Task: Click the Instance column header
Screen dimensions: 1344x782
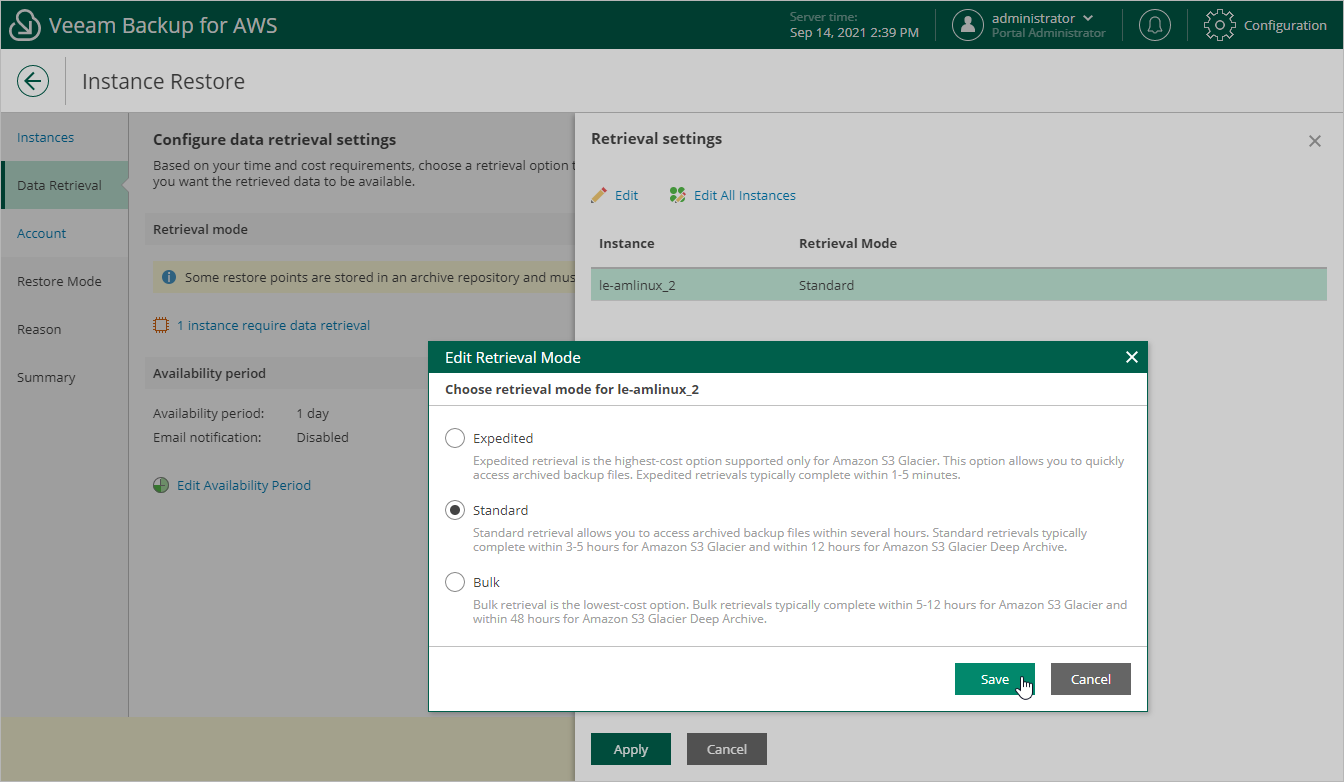Action: (x=627, y=243)
